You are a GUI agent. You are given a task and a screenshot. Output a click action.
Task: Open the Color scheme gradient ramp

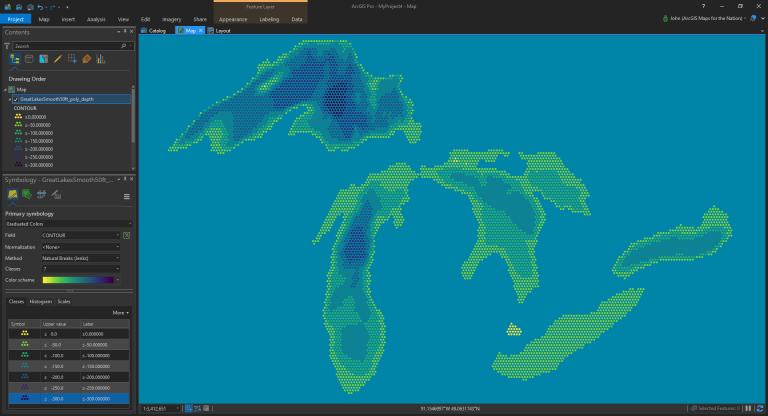click(78, 280)
